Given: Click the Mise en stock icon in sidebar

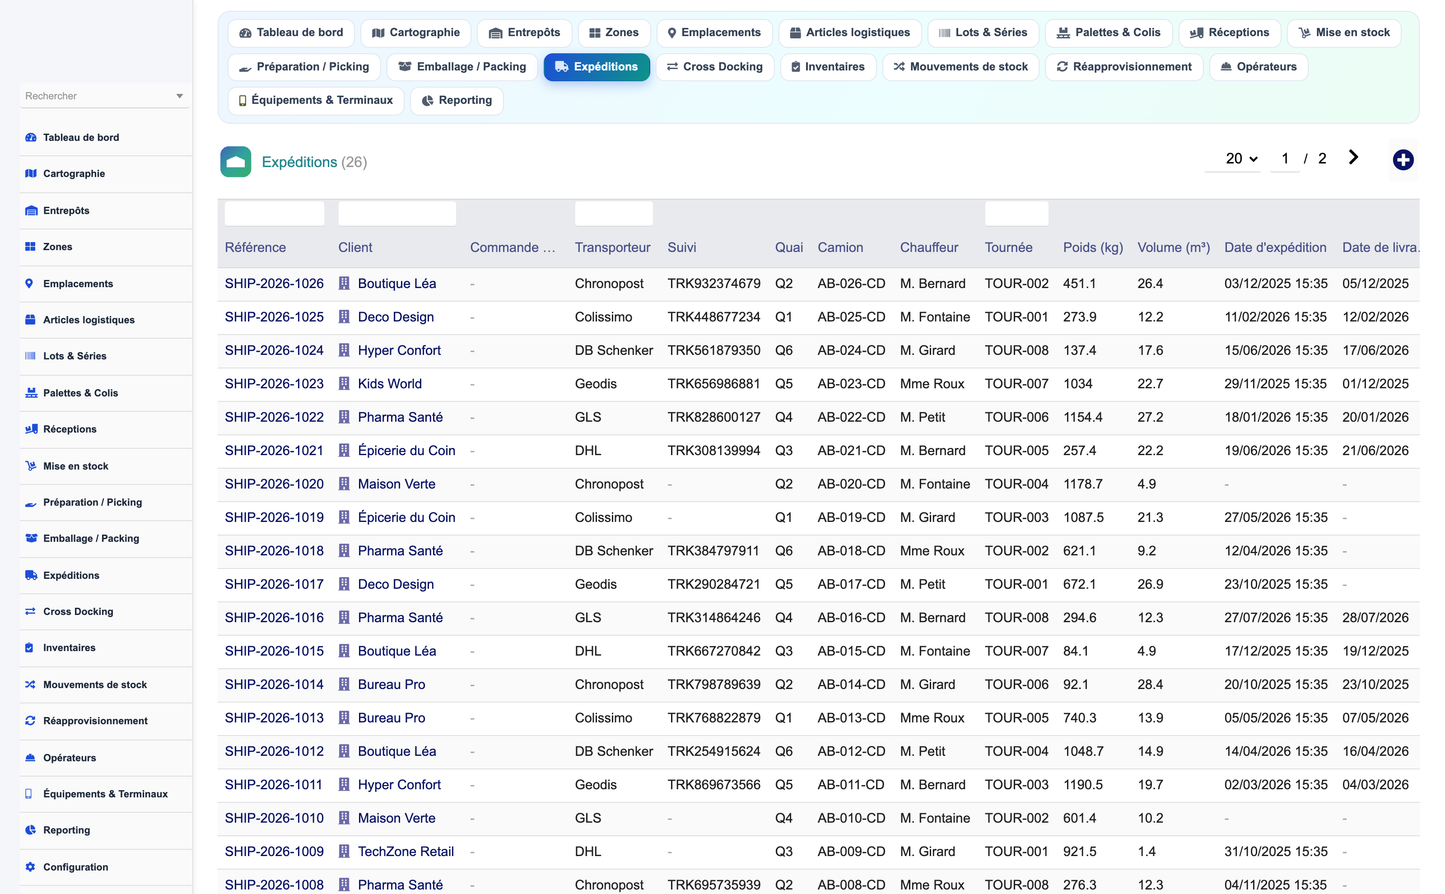Looking at the screenshot, I should click(30, 466).
